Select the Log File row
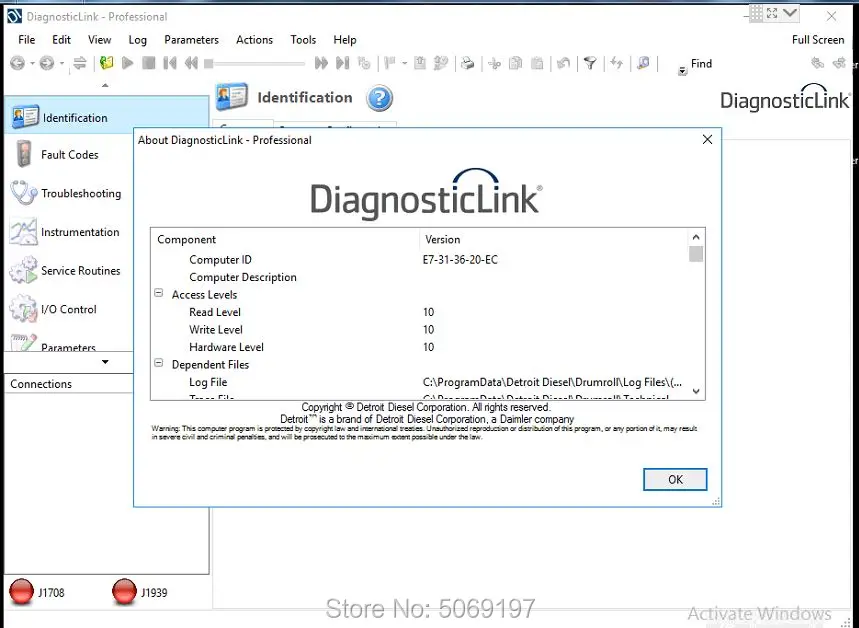Viewport: 859px width, 628px height. (419, 382)
